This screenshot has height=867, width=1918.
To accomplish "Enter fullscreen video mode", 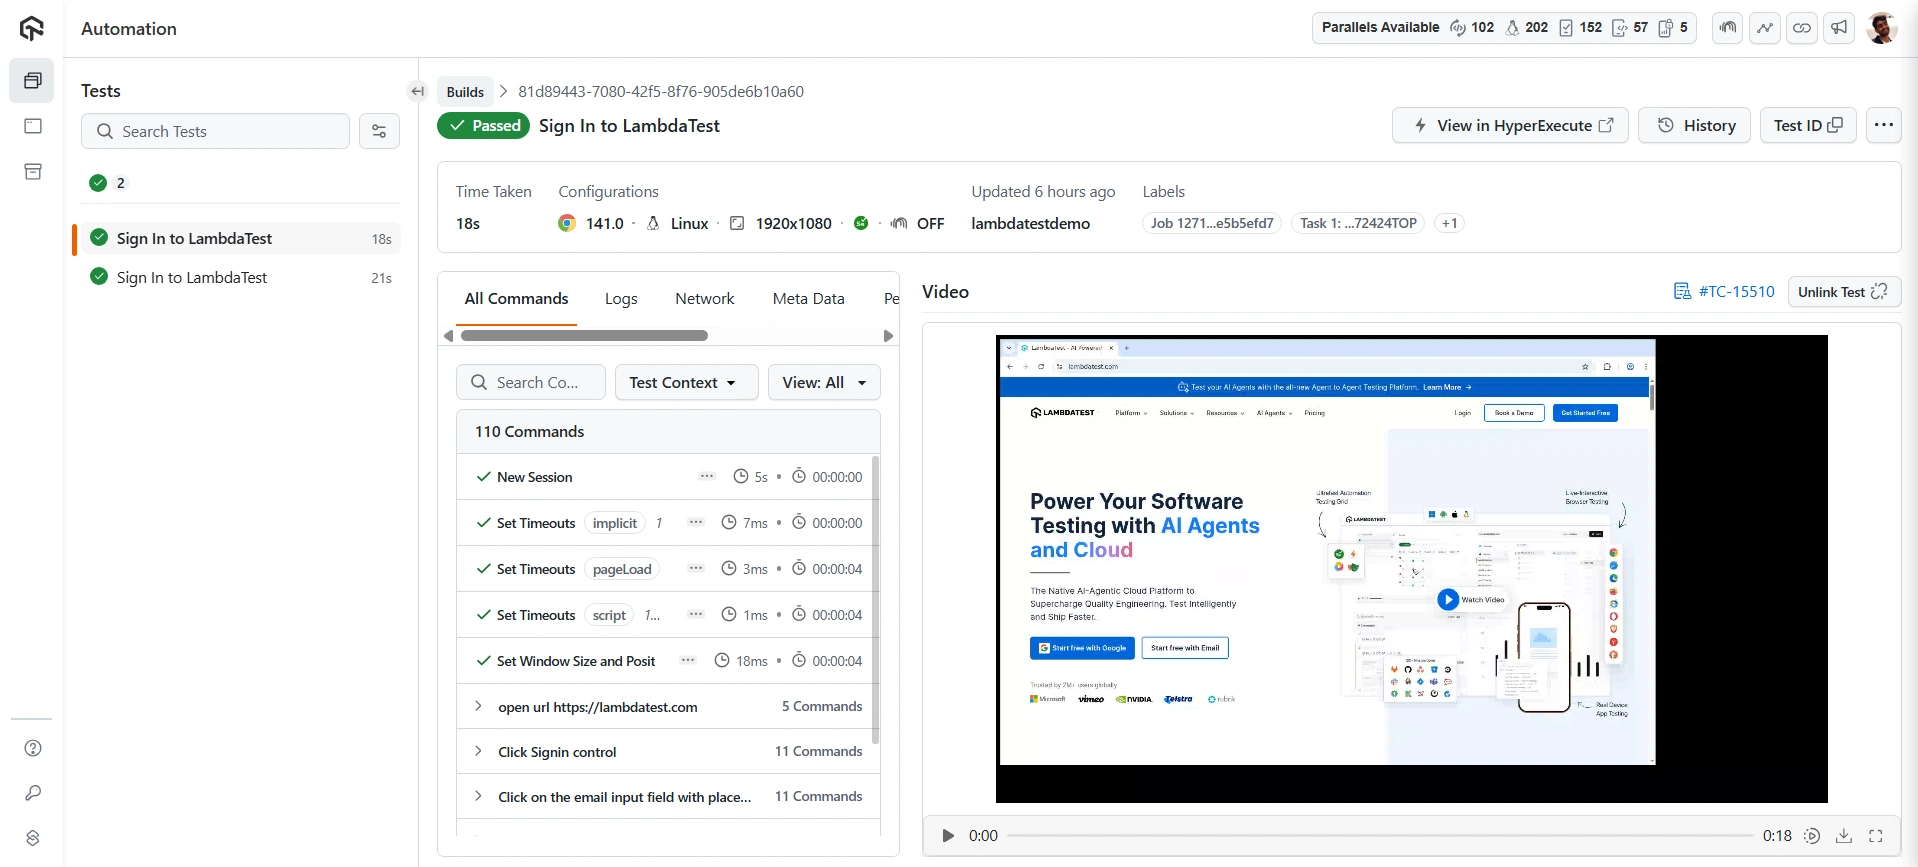I will point(1876,836).
